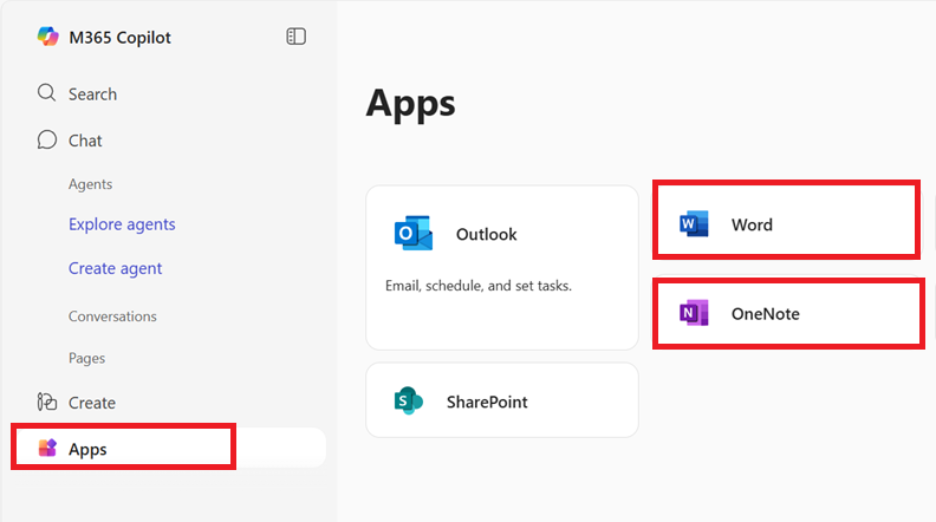936x522 pixels.
Task: Click the Word app icon
Action: [694, 224]
